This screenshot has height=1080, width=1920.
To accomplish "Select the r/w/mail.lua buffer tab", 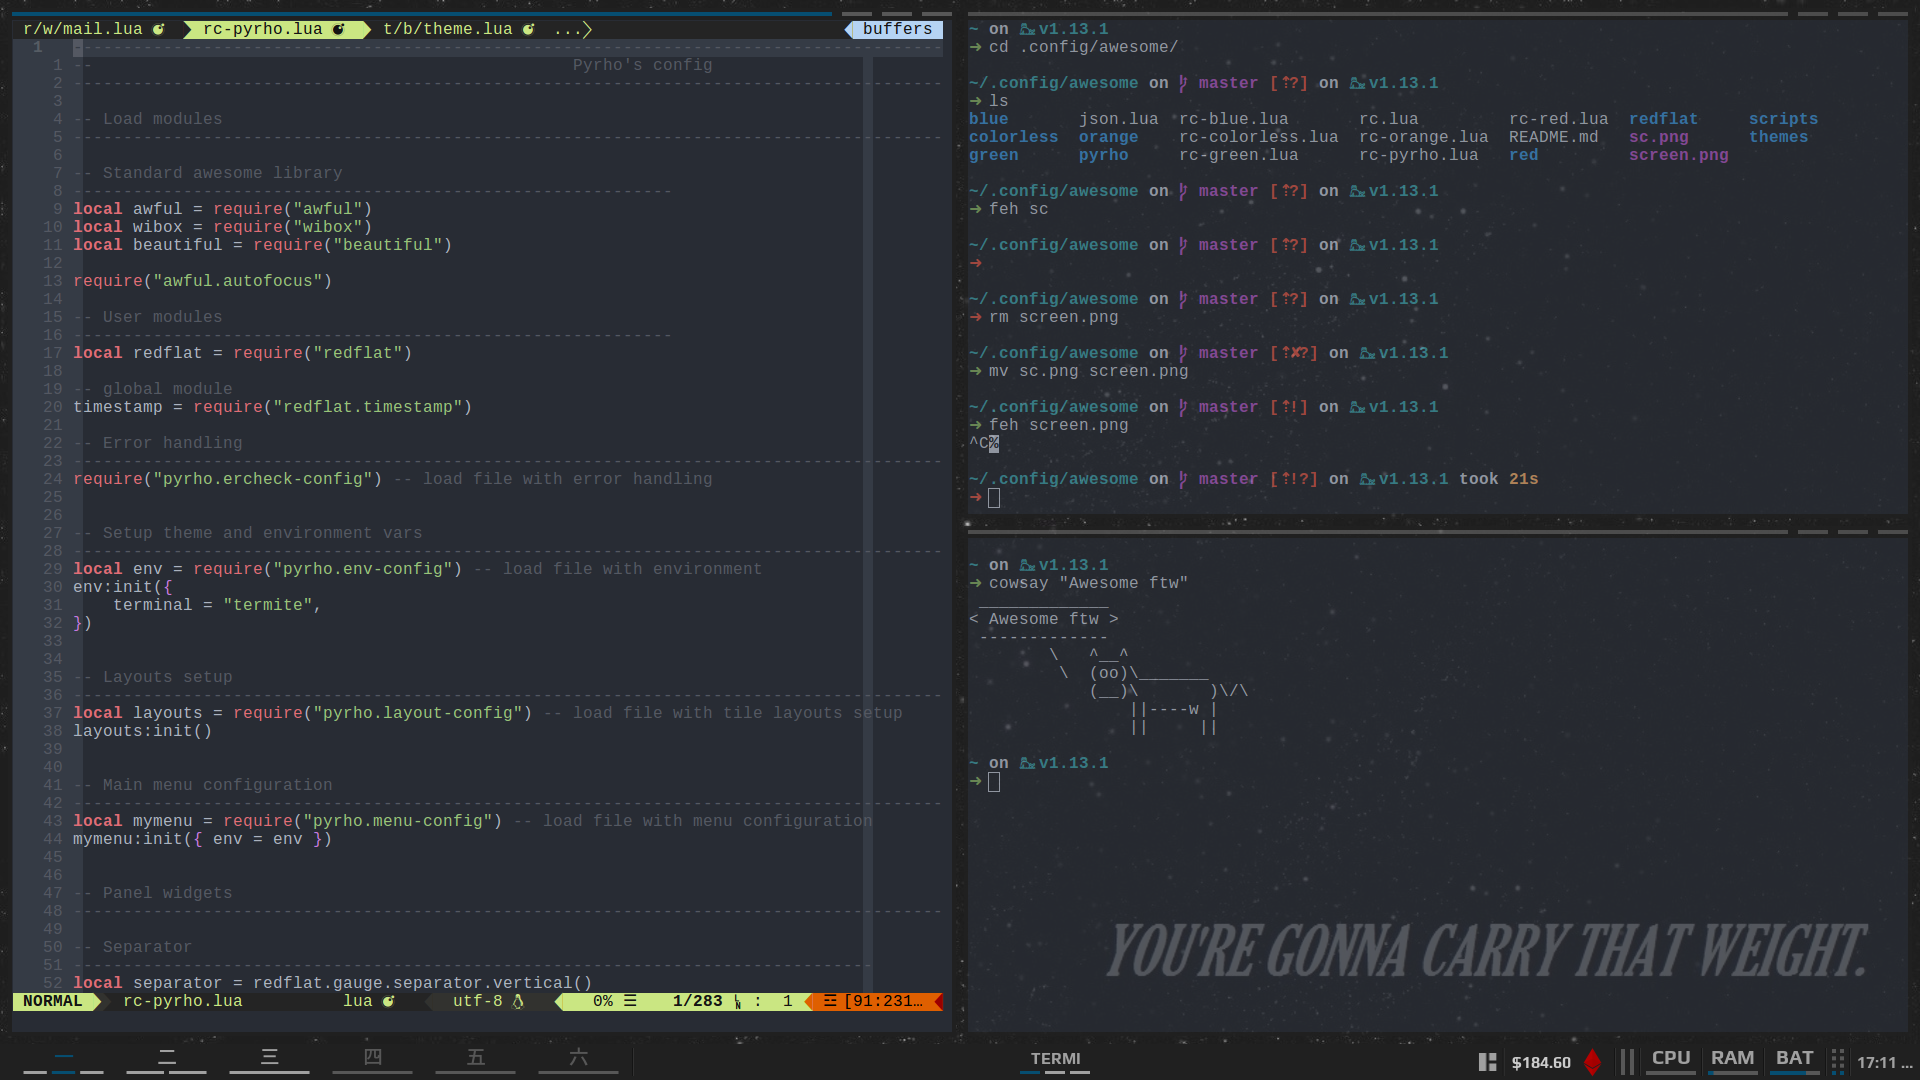I will coord(83,29).
